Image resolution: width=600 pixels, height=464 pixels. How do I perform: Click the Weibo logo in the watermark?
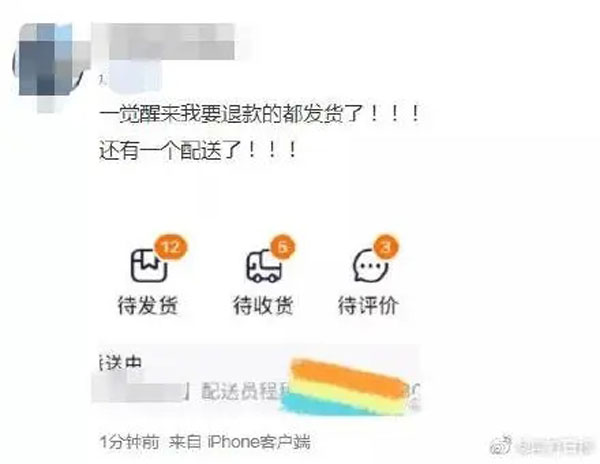pyautogui.click(x=501, y=446)
